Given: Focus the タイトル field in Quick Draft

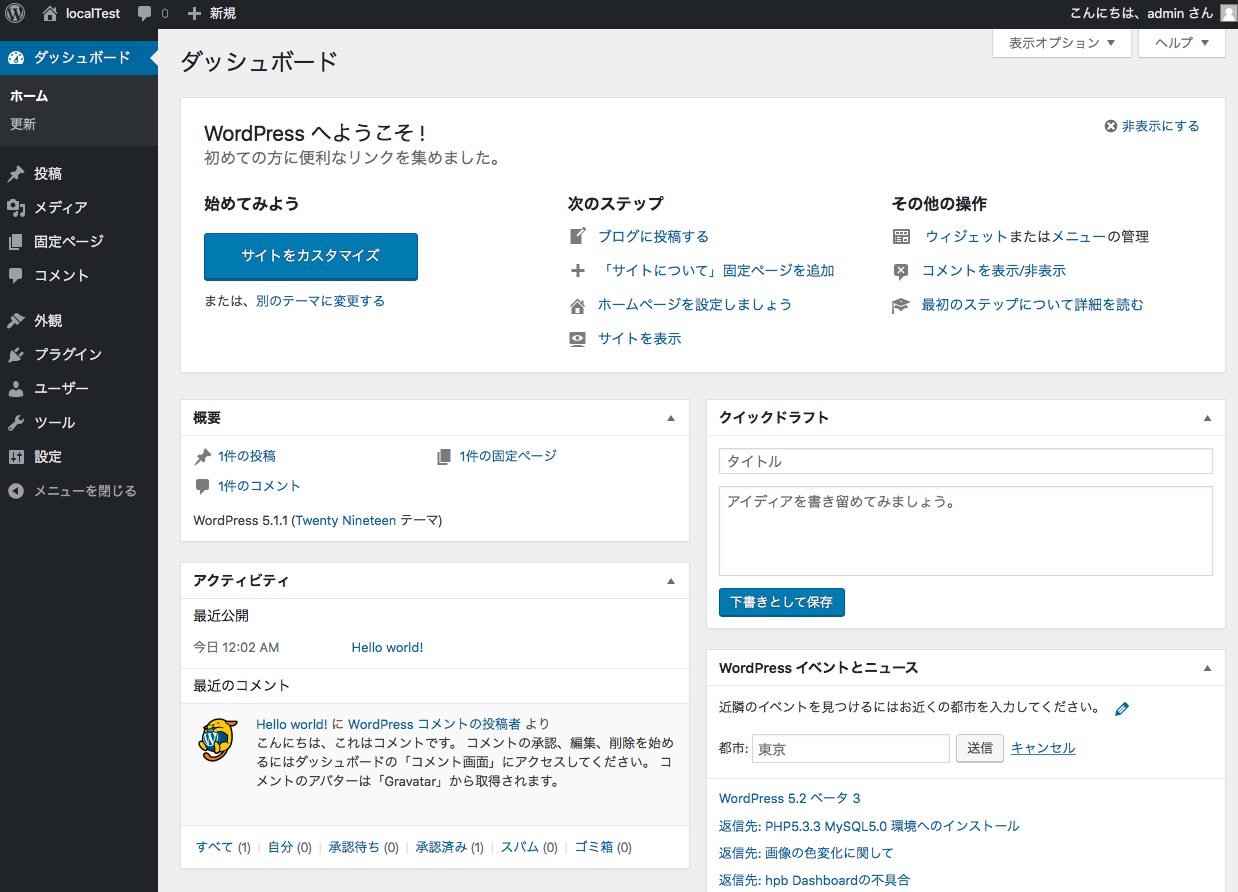Looking at the screenshot, I should (x=965, y=461).
